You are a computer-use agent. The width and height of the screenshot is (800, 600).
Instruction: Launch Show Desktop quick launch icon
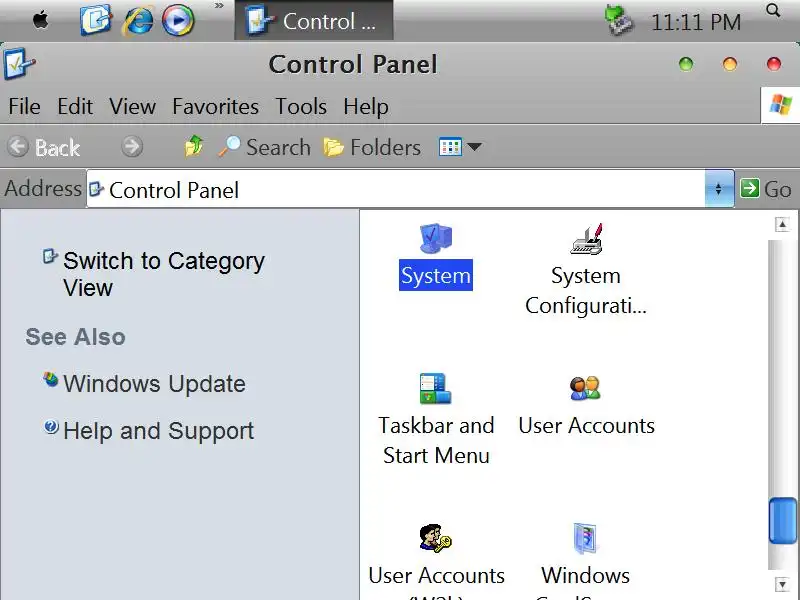(96, 20)
